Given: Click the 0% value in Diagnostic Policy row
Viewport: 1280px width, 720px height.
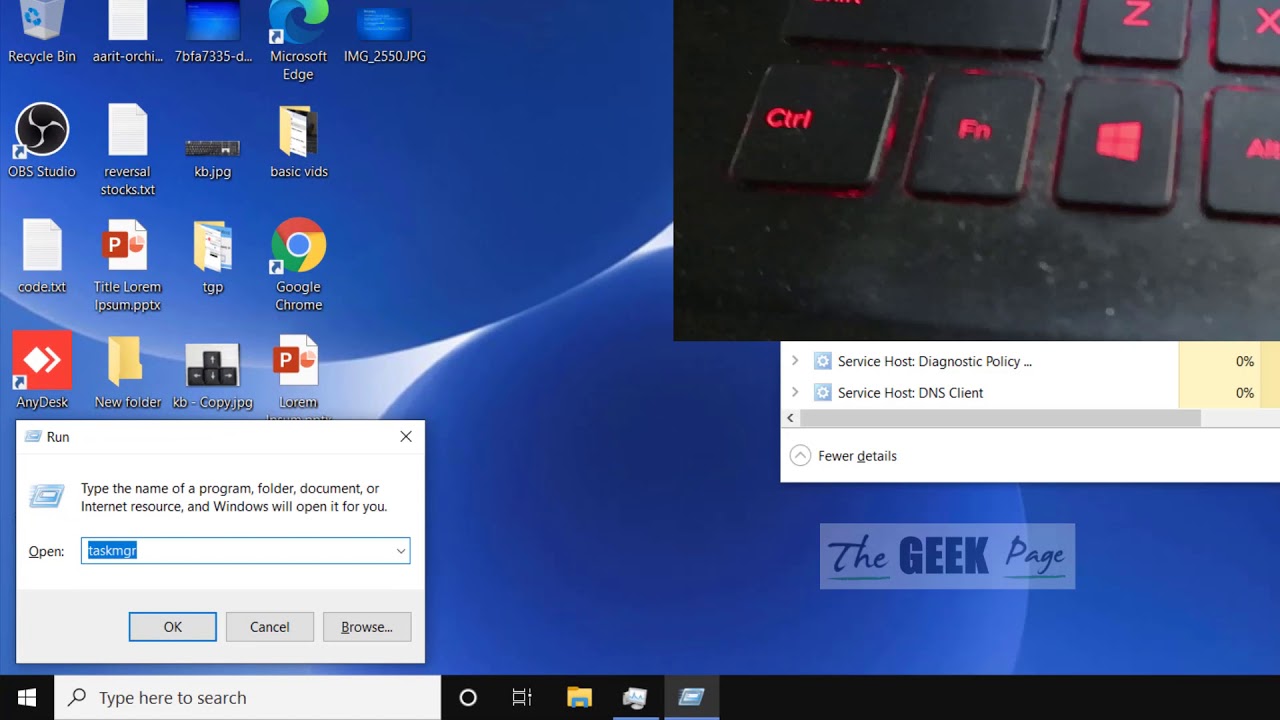Looking at the screenshot, I should coord(1244,362).
